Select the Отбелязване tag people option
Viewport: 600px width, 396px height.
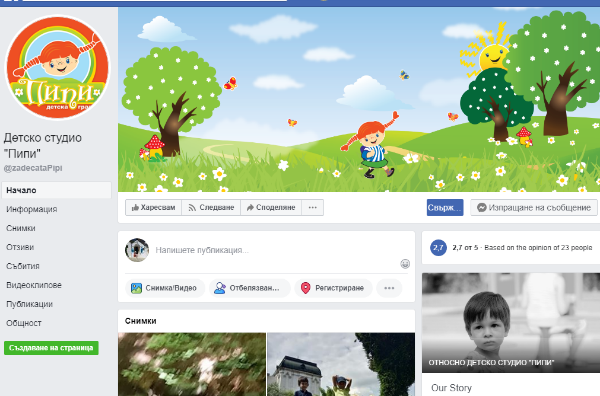coord(249,288)
